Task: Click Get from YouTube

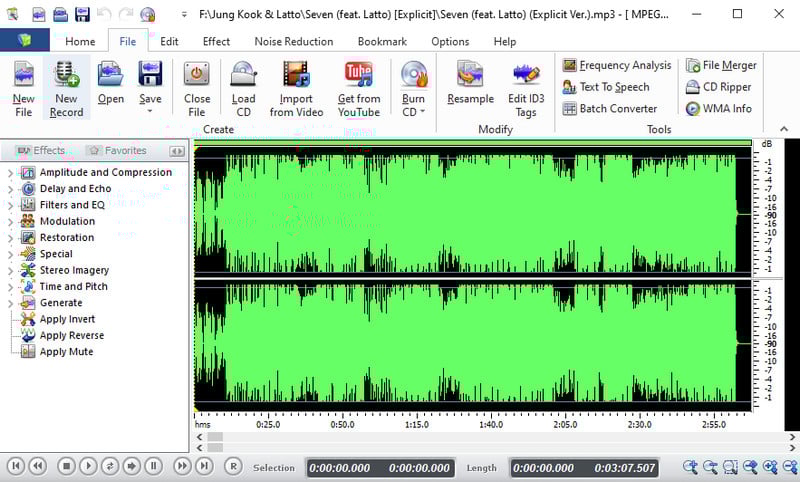Action: (x=359, y=89)
